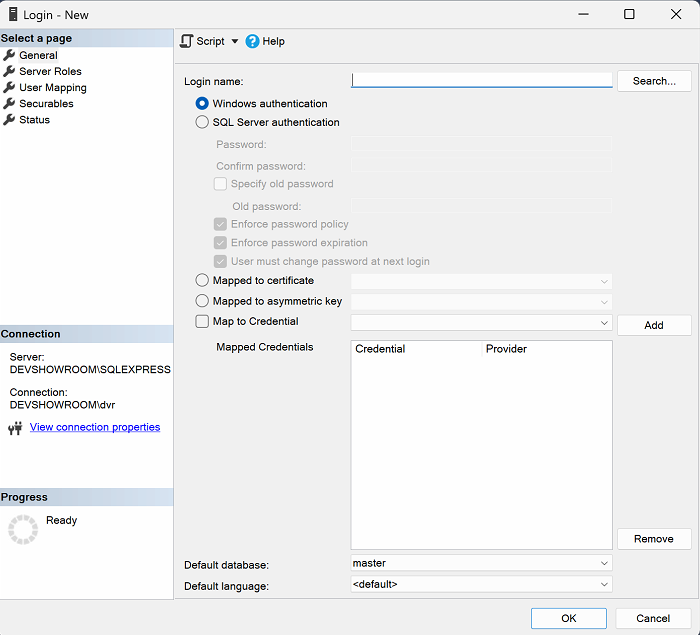
Task: Click the wrench icon beside User Mapping
Action: coord(10,87)
